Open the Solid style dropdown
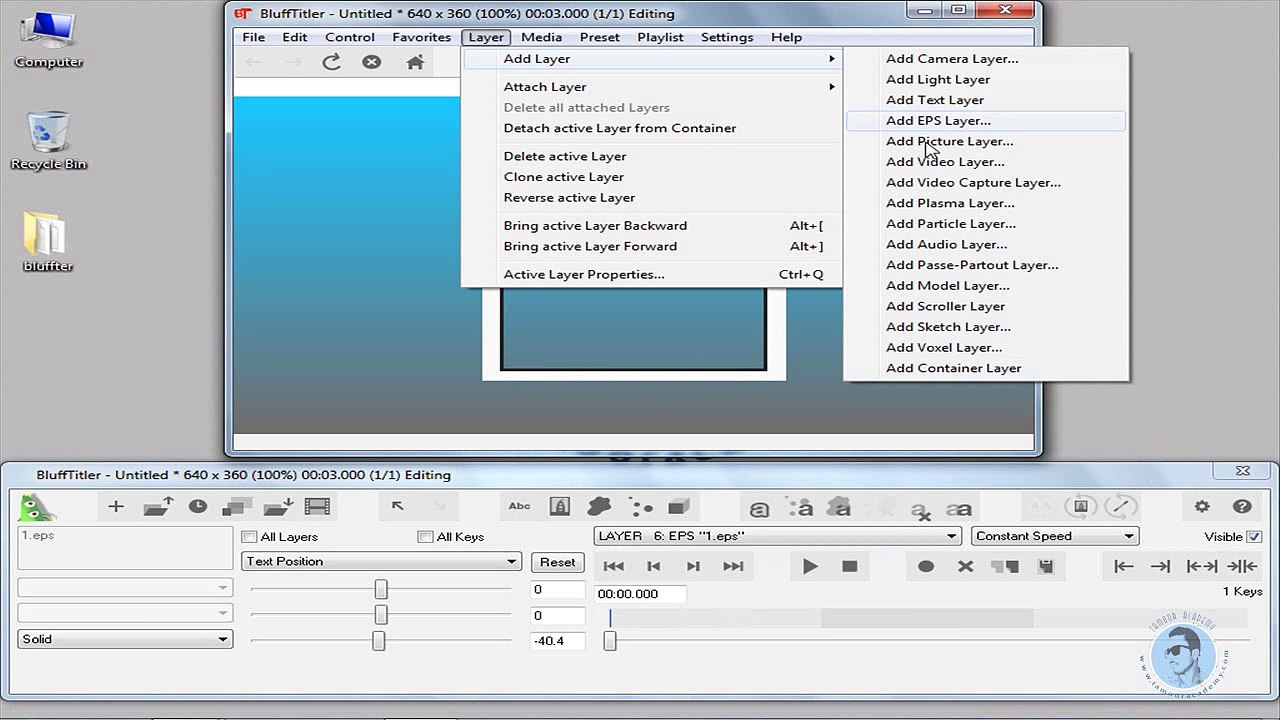This screenshot has height=720, width=1280. point(125,639)
